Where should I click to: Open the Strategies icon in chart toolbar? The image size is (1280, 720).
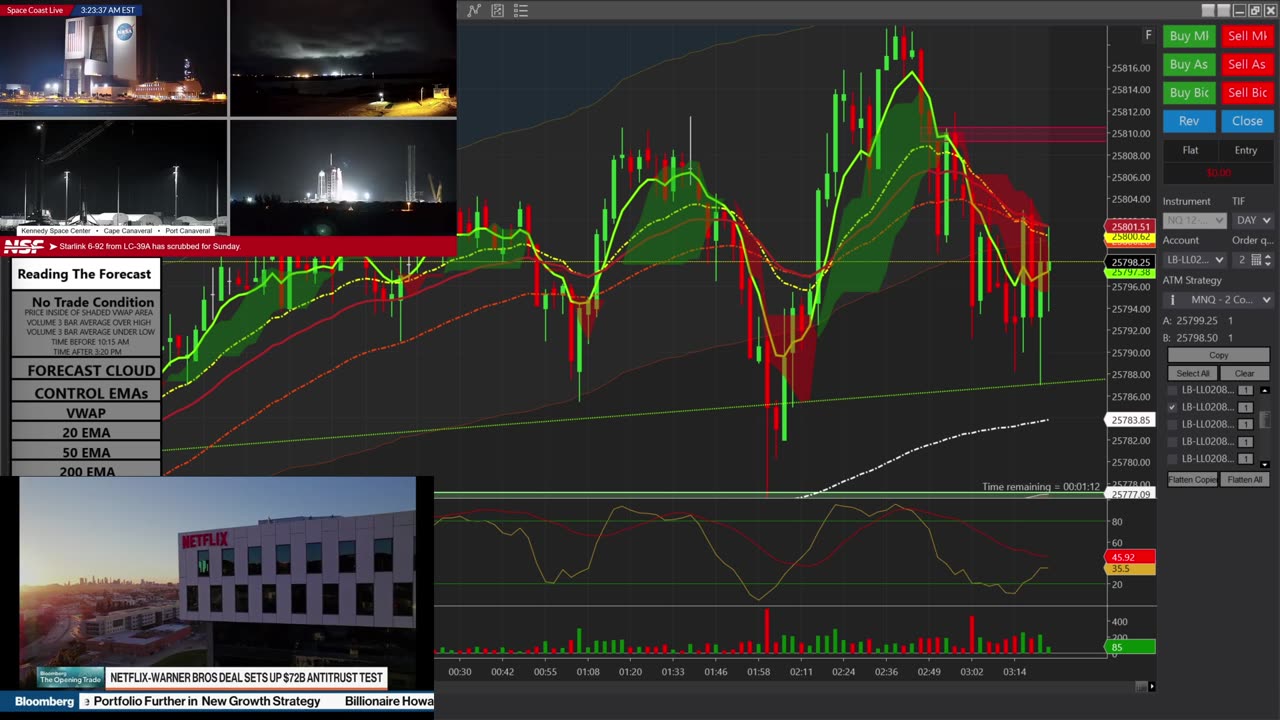pos(497,11)
